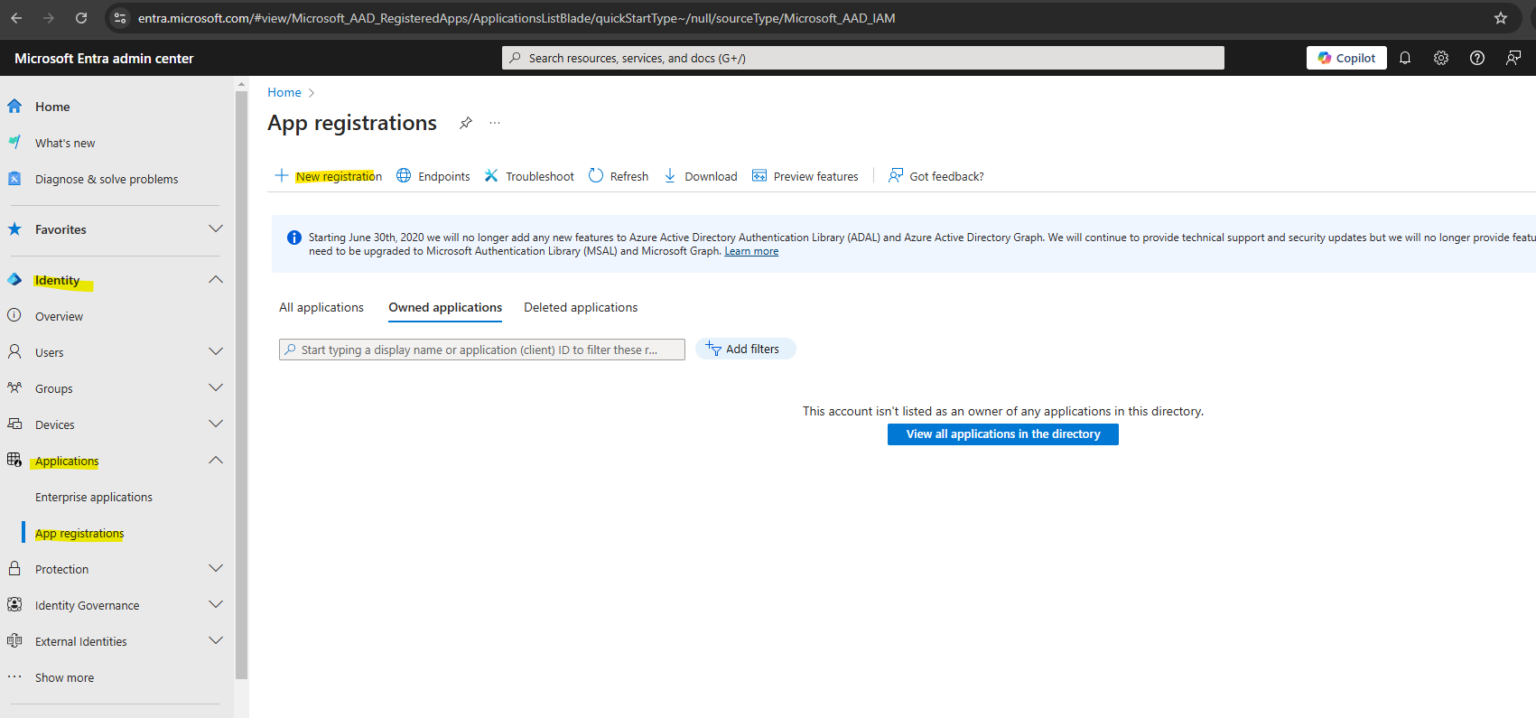The height and width of the screenshot is (718, 1536).
Task: Open Copilot from the top bar
Action: [1346, 57]
